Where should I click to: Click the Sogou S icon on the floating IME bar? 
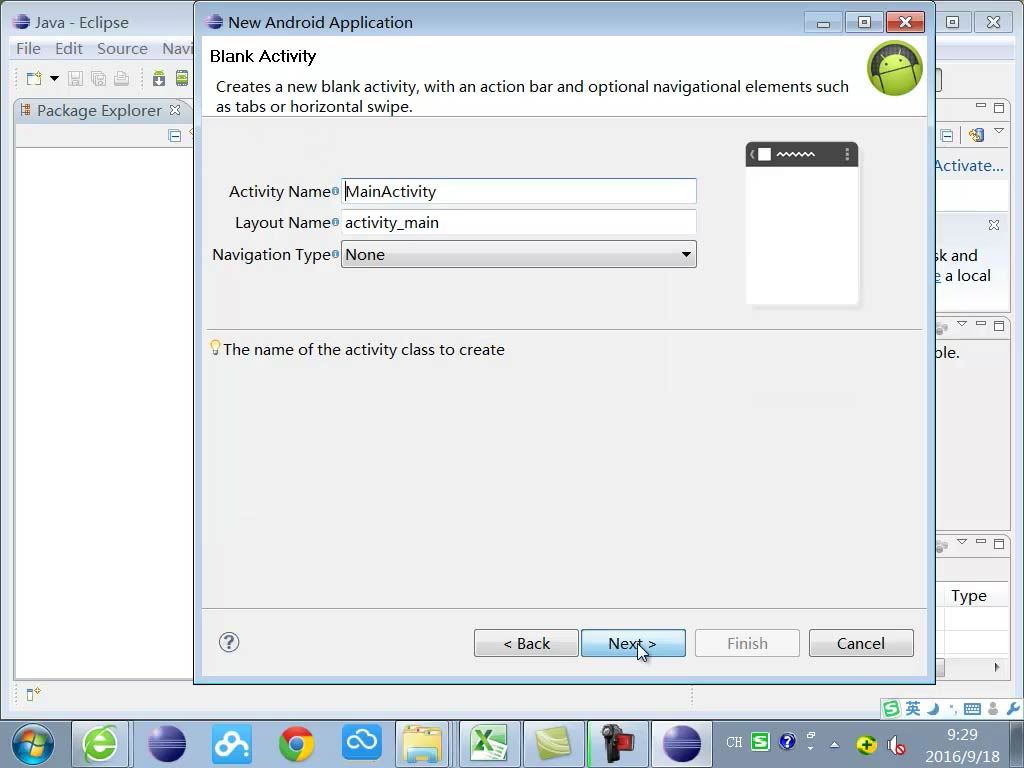click(x=891, y=709)
